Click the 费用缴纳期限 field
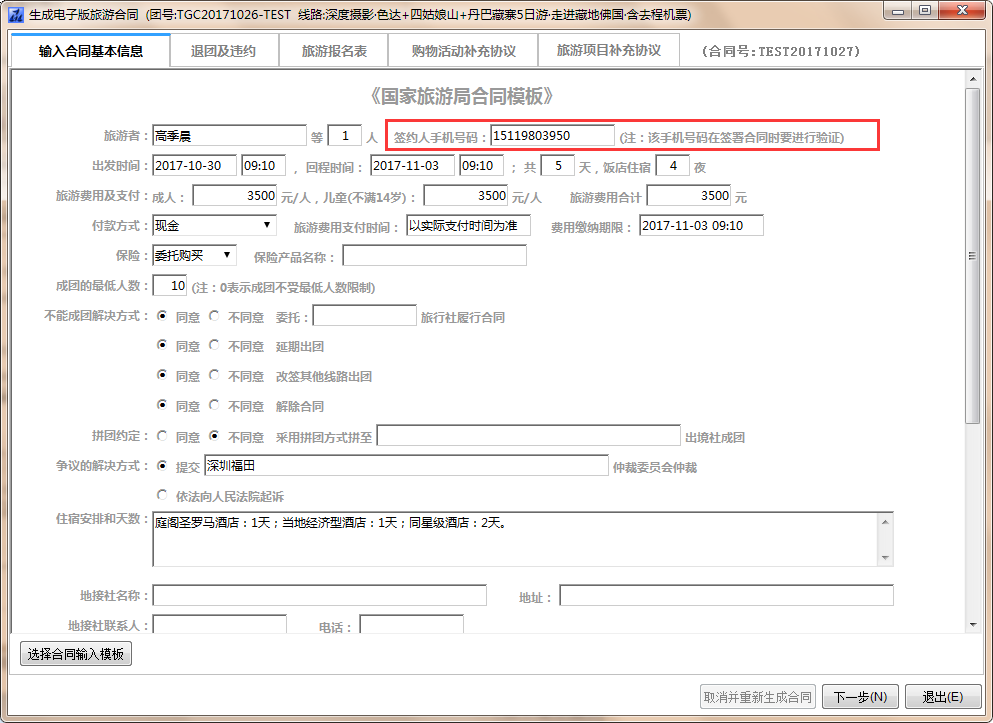Image resolution: width=993 pixels, height=723 pixels. coord(702,225)
